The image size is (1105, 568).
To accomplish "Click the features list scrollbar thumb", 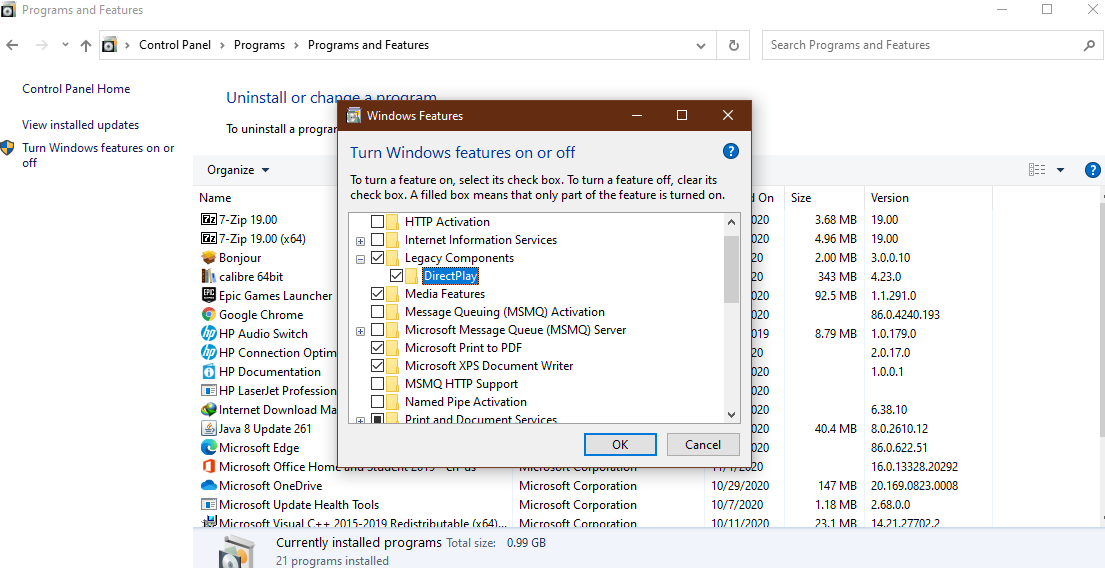I will (731, 268).
